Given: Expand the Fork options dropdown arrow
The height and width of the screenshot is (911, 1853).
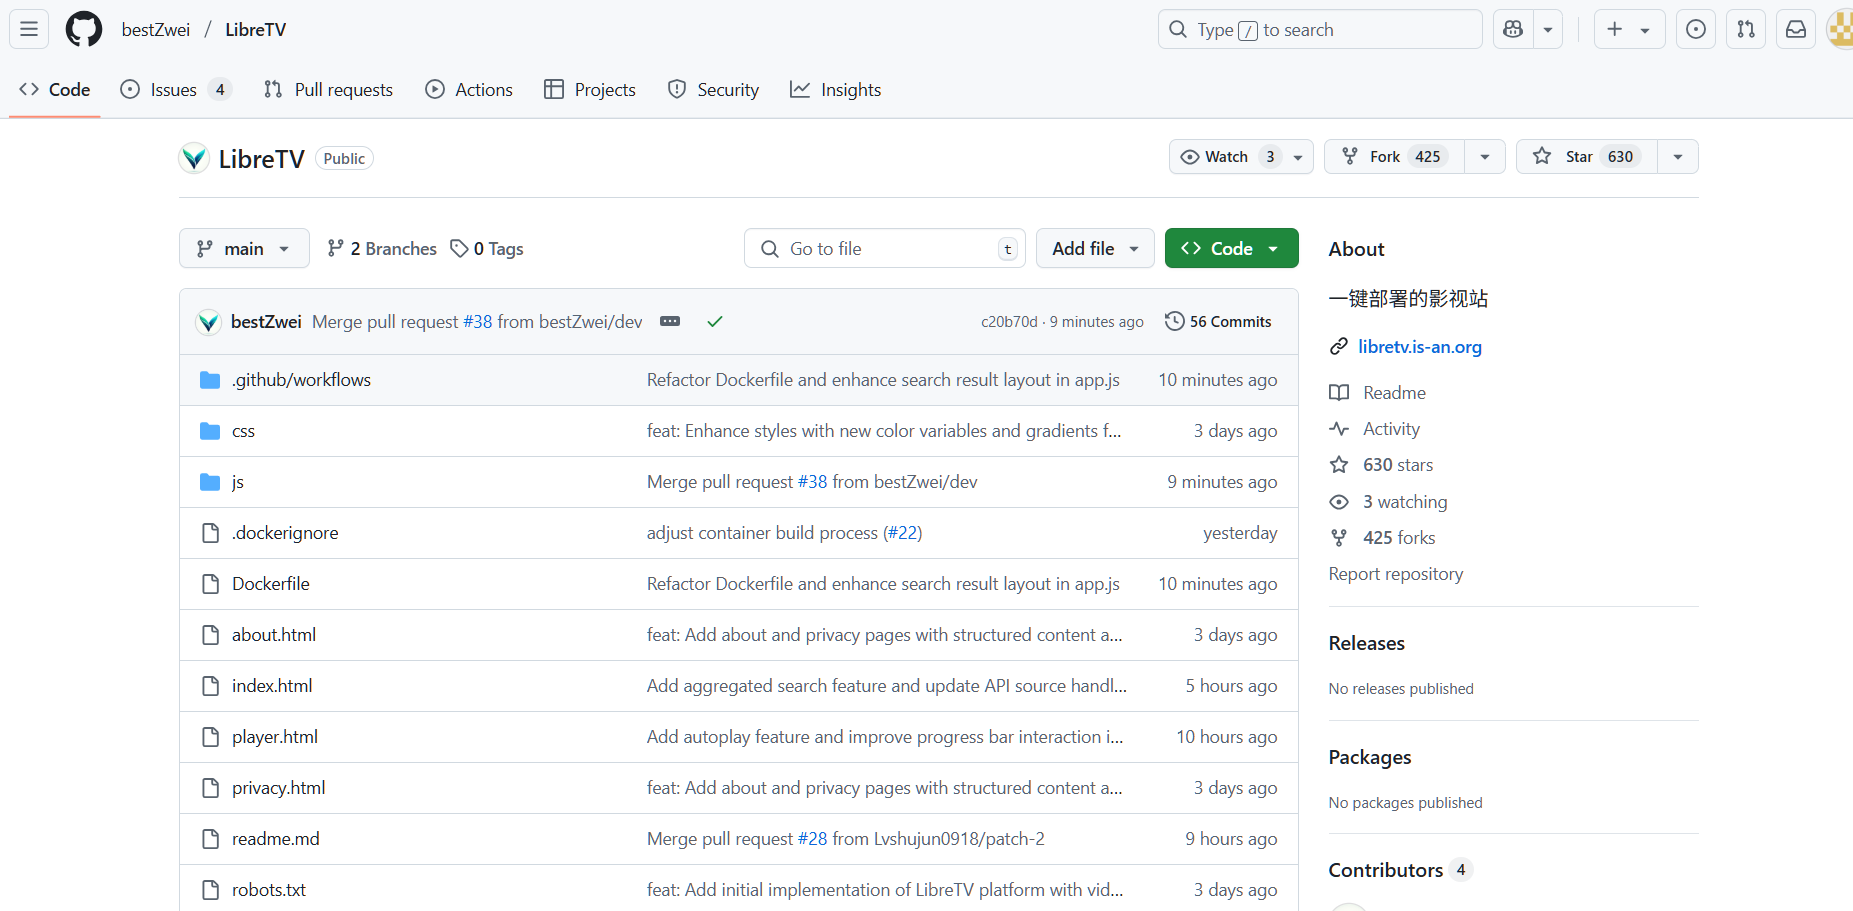Looking at the screenshot, I should tap(1485, 157).
